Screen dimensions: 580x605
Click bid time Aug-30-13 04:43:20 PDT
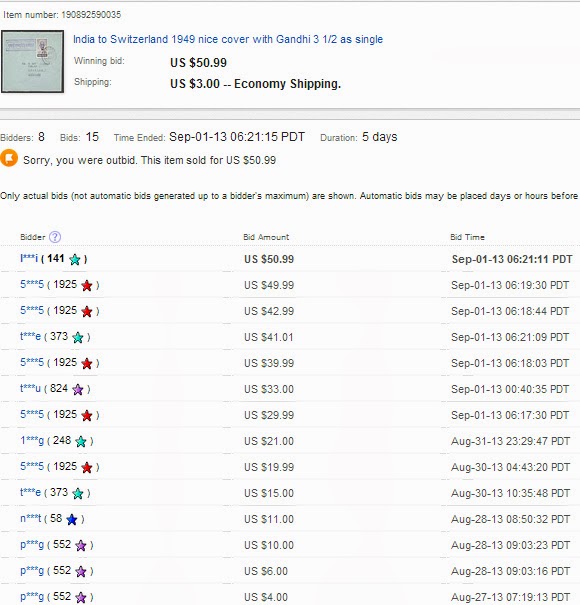[511, 467]
